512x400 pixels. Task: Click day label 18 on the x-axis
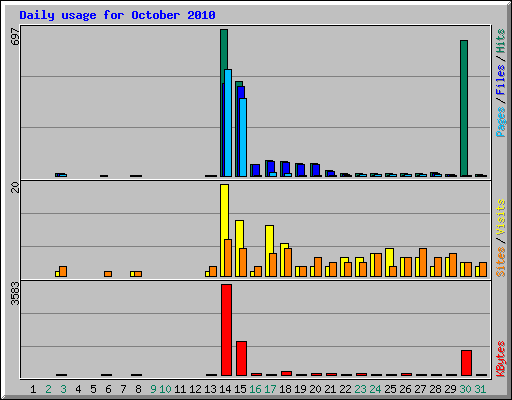285,389
